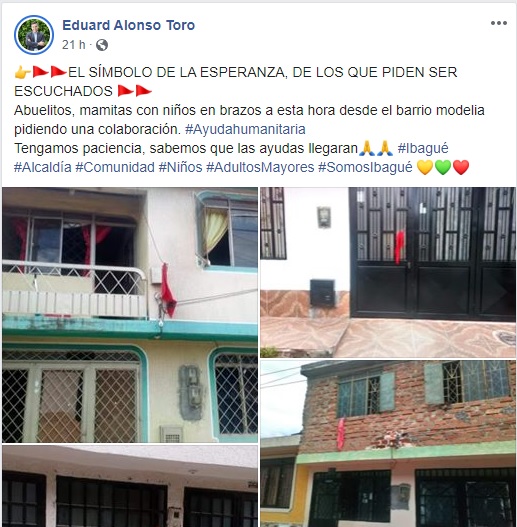Image resolution: width=517 pixels, height=527 pixels.
Task: Follow the #Ayudahumanitaria hashtag
Action: [245, 129]
